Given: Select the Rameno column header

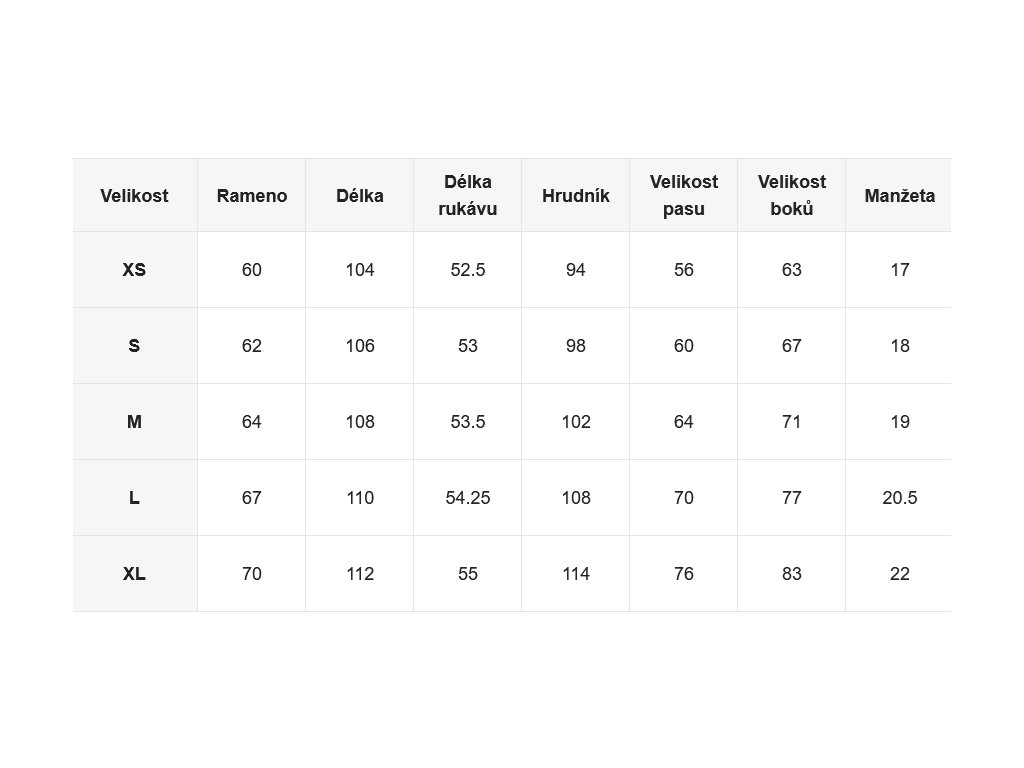Looking at the screenshot, I should 251,195.
